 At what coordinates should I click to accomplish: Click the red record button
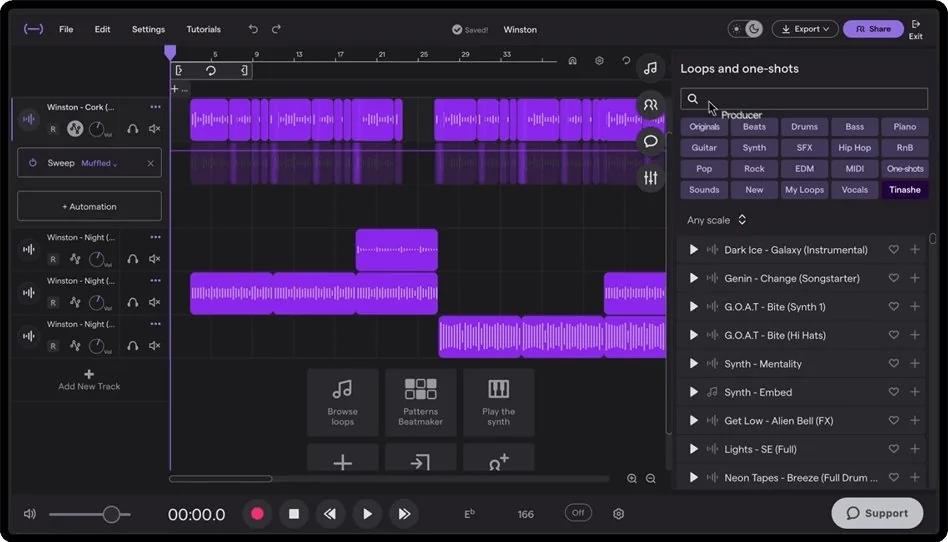pyautogui.click(x=257, y=514)
